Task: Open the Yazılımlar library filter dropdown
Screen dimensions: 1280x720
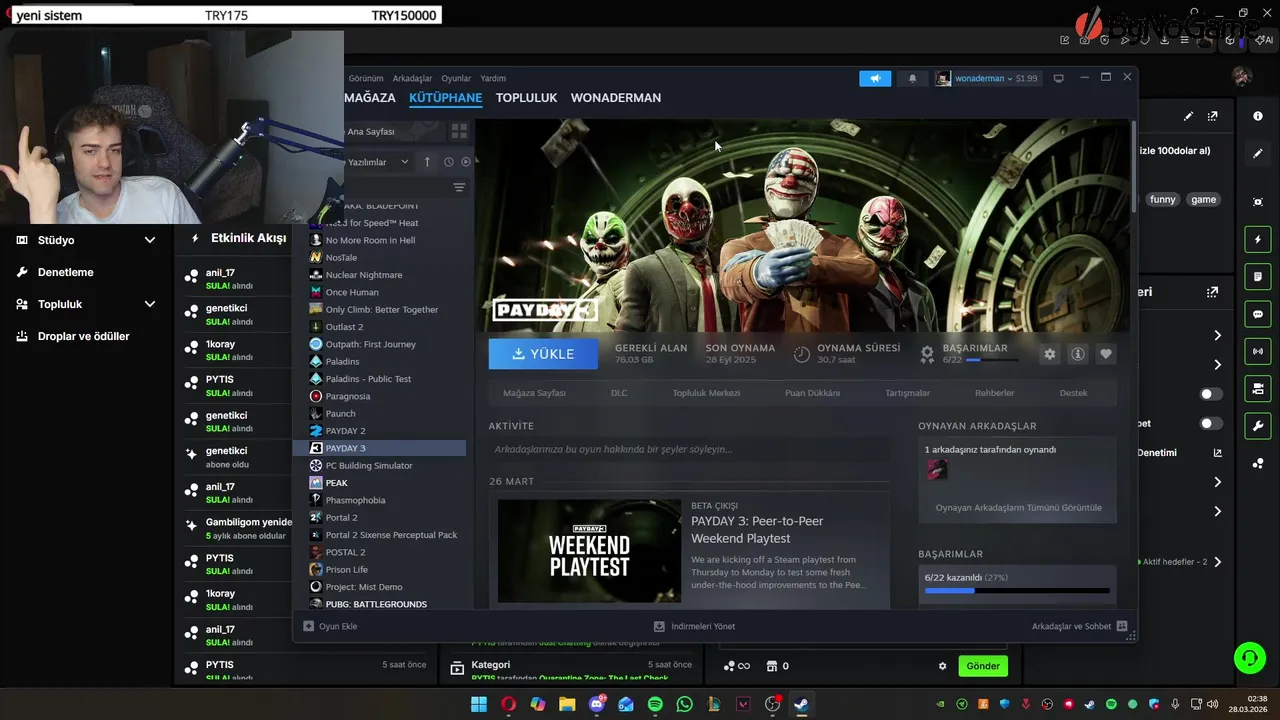Action: 377,162
